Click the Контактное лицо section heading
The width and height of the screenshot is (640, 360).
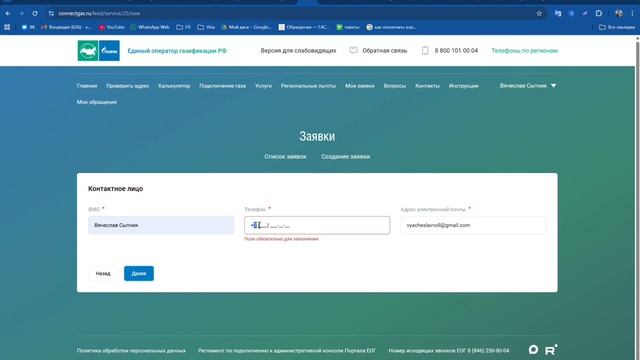pos(116,189)
